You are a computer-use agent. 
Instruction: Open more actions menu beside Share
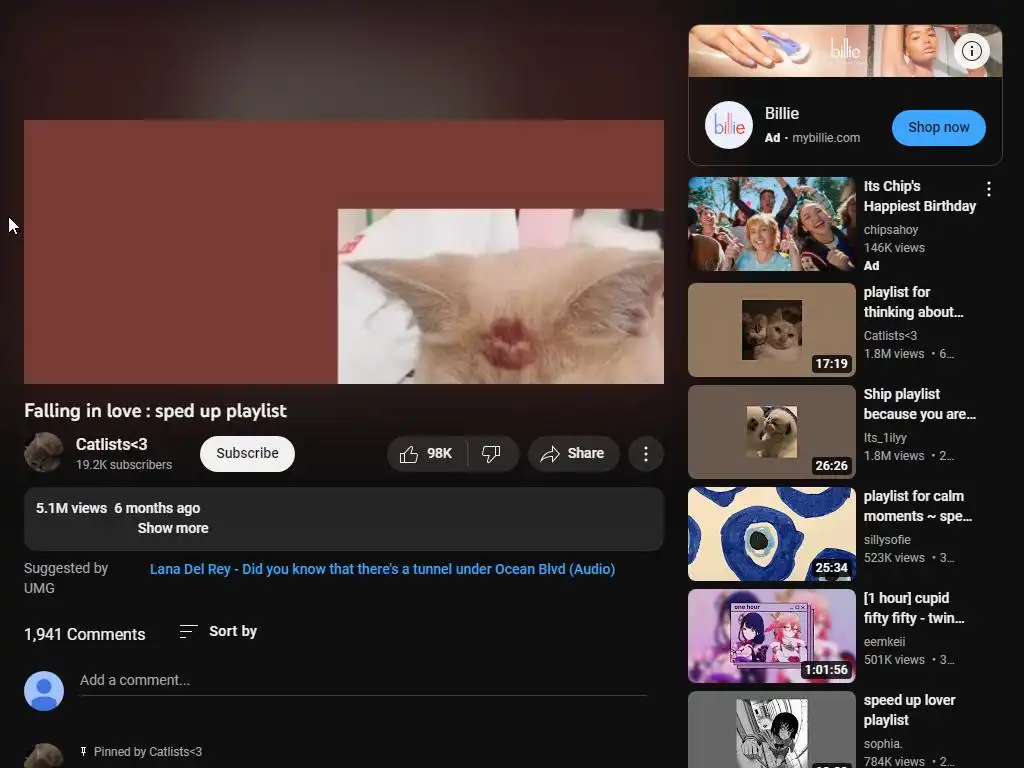tap(646, 454)
